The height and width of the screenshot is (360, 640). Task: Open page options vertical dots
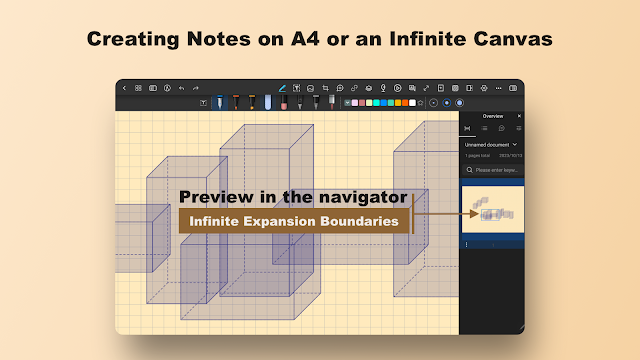[x=467, y=244]
